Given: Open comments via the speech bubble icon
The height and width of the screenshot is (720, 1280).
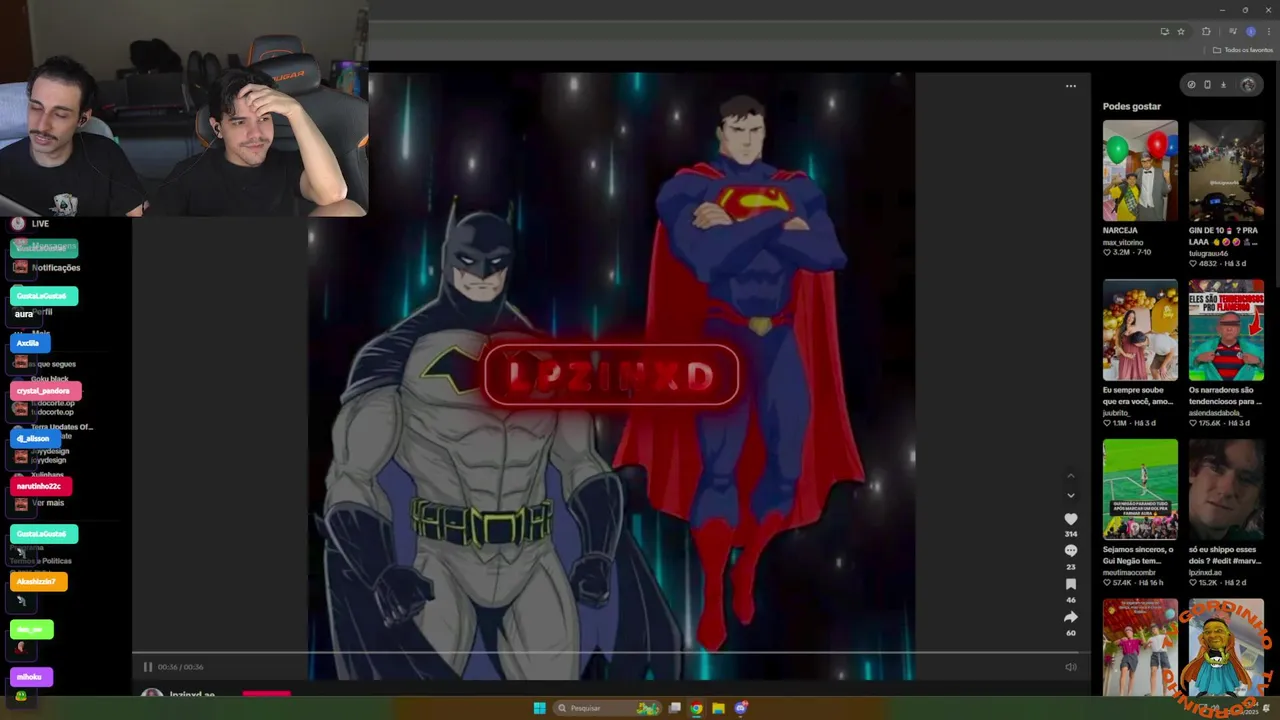Looking at the screenshot, I should (x=1070, y=551).
